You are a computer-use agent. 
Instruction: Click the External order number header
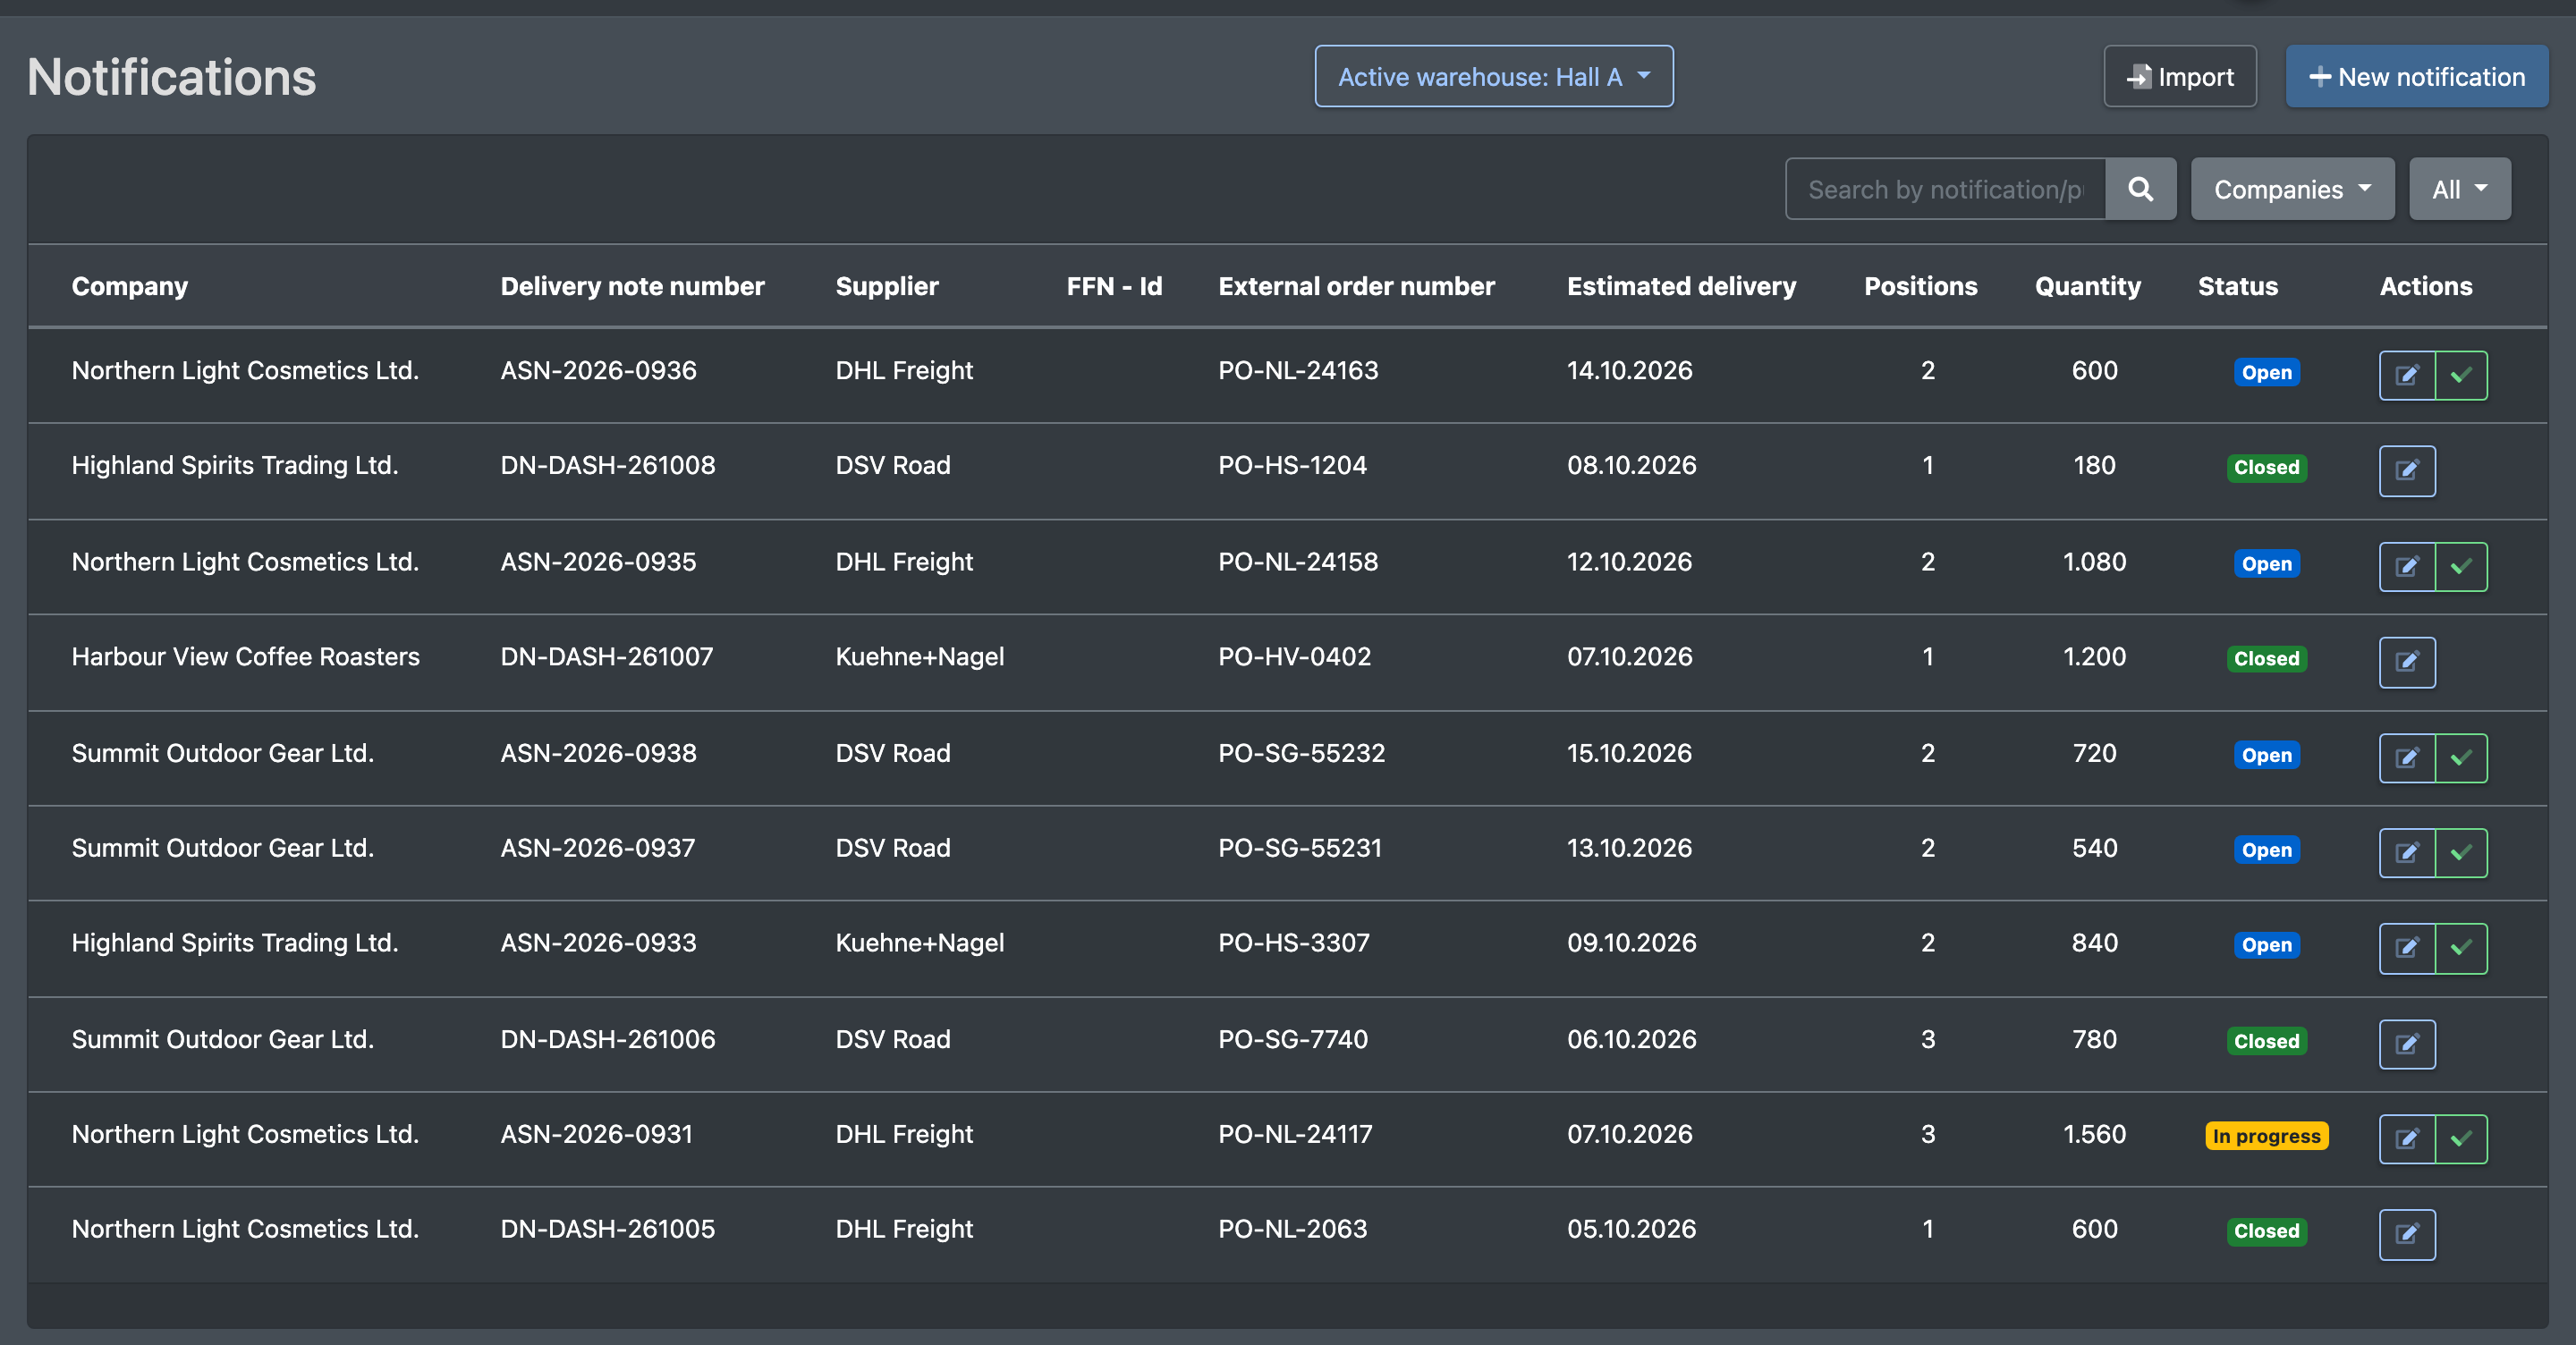pos(1356,286)
